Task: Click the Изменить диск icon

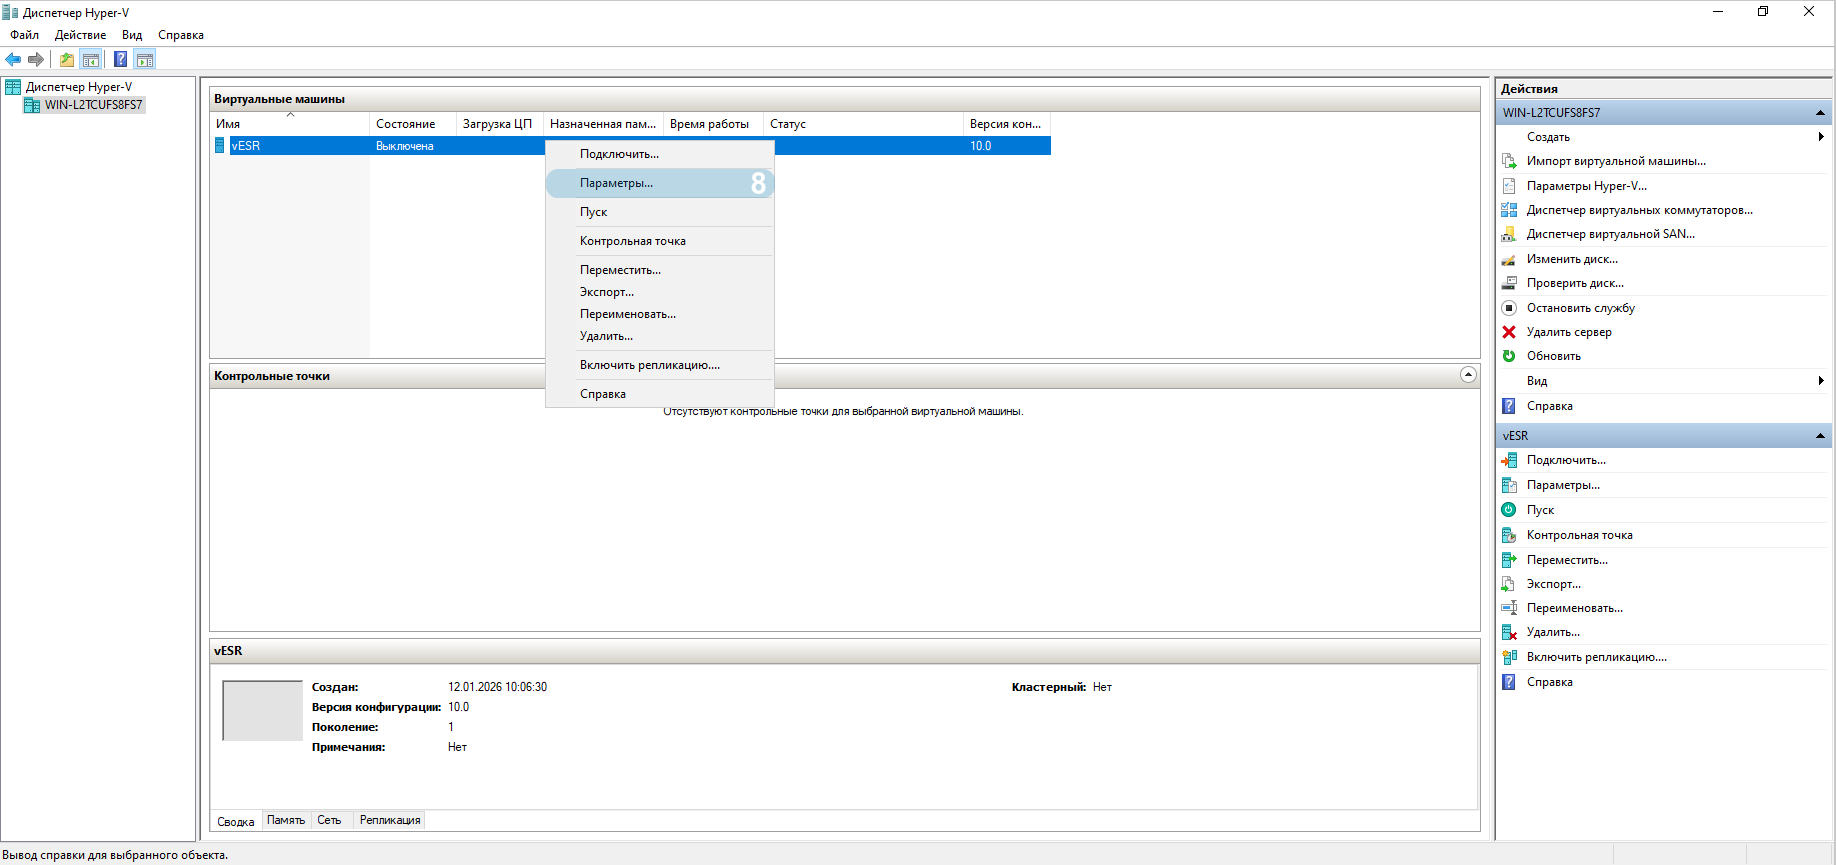Action: [1509, 259]
